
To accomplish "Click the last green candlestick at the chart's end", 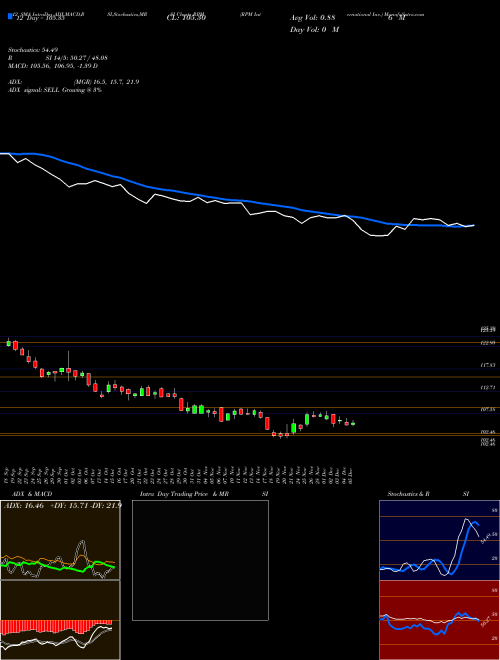I will [353, 423].
